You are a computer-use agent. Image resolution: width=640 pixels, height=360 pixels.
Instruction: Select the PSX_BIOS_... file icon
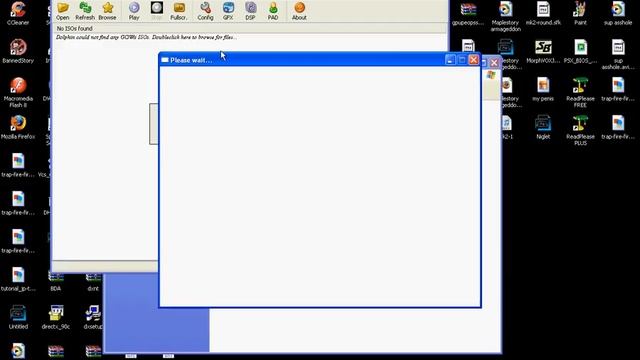pyautogui.click(x=580, y=51)
